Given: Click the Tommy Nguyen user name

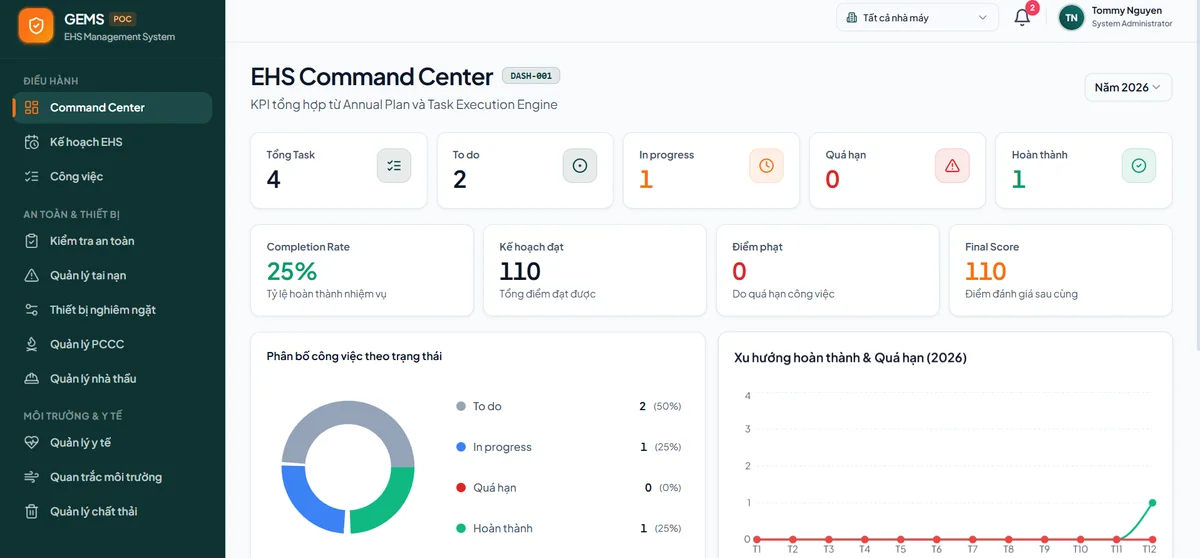Looking at the screenshot, I should 1127,11.
